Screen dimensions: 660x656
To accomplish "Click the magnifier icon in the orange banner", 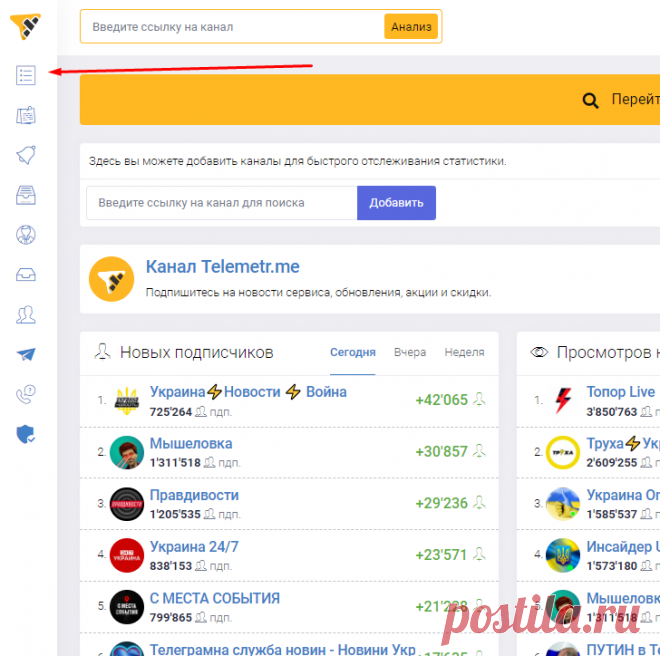I will 590,100.
